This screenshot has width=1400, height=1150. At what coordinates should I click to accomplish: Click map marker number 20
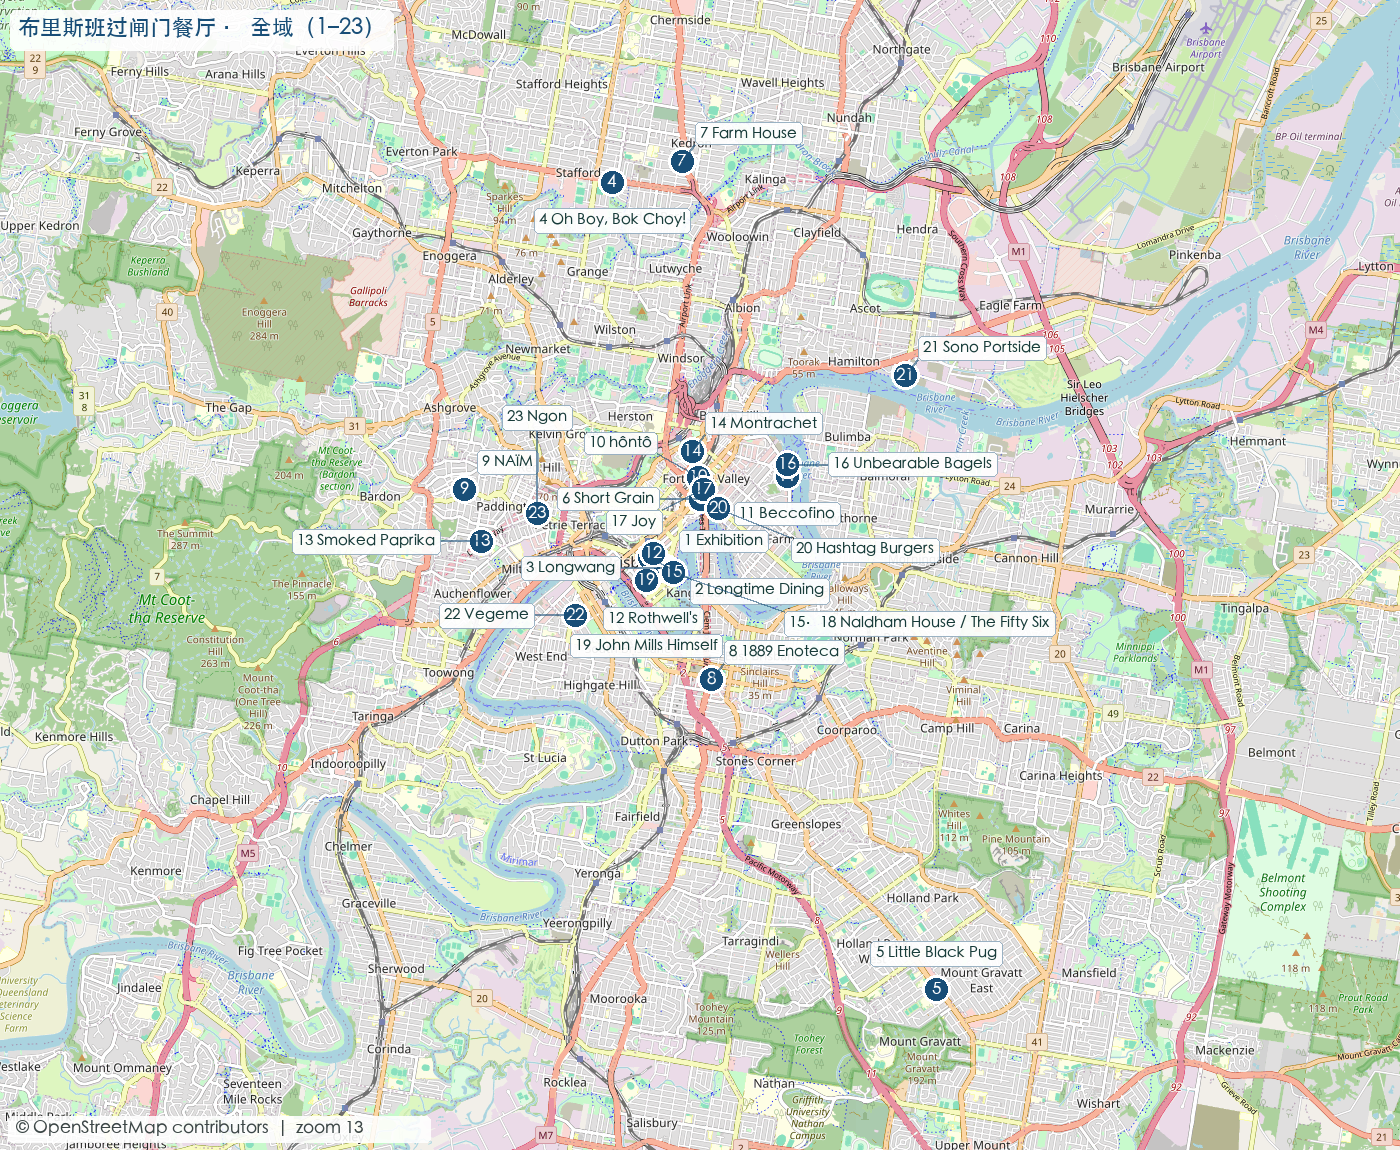(718, 507)
